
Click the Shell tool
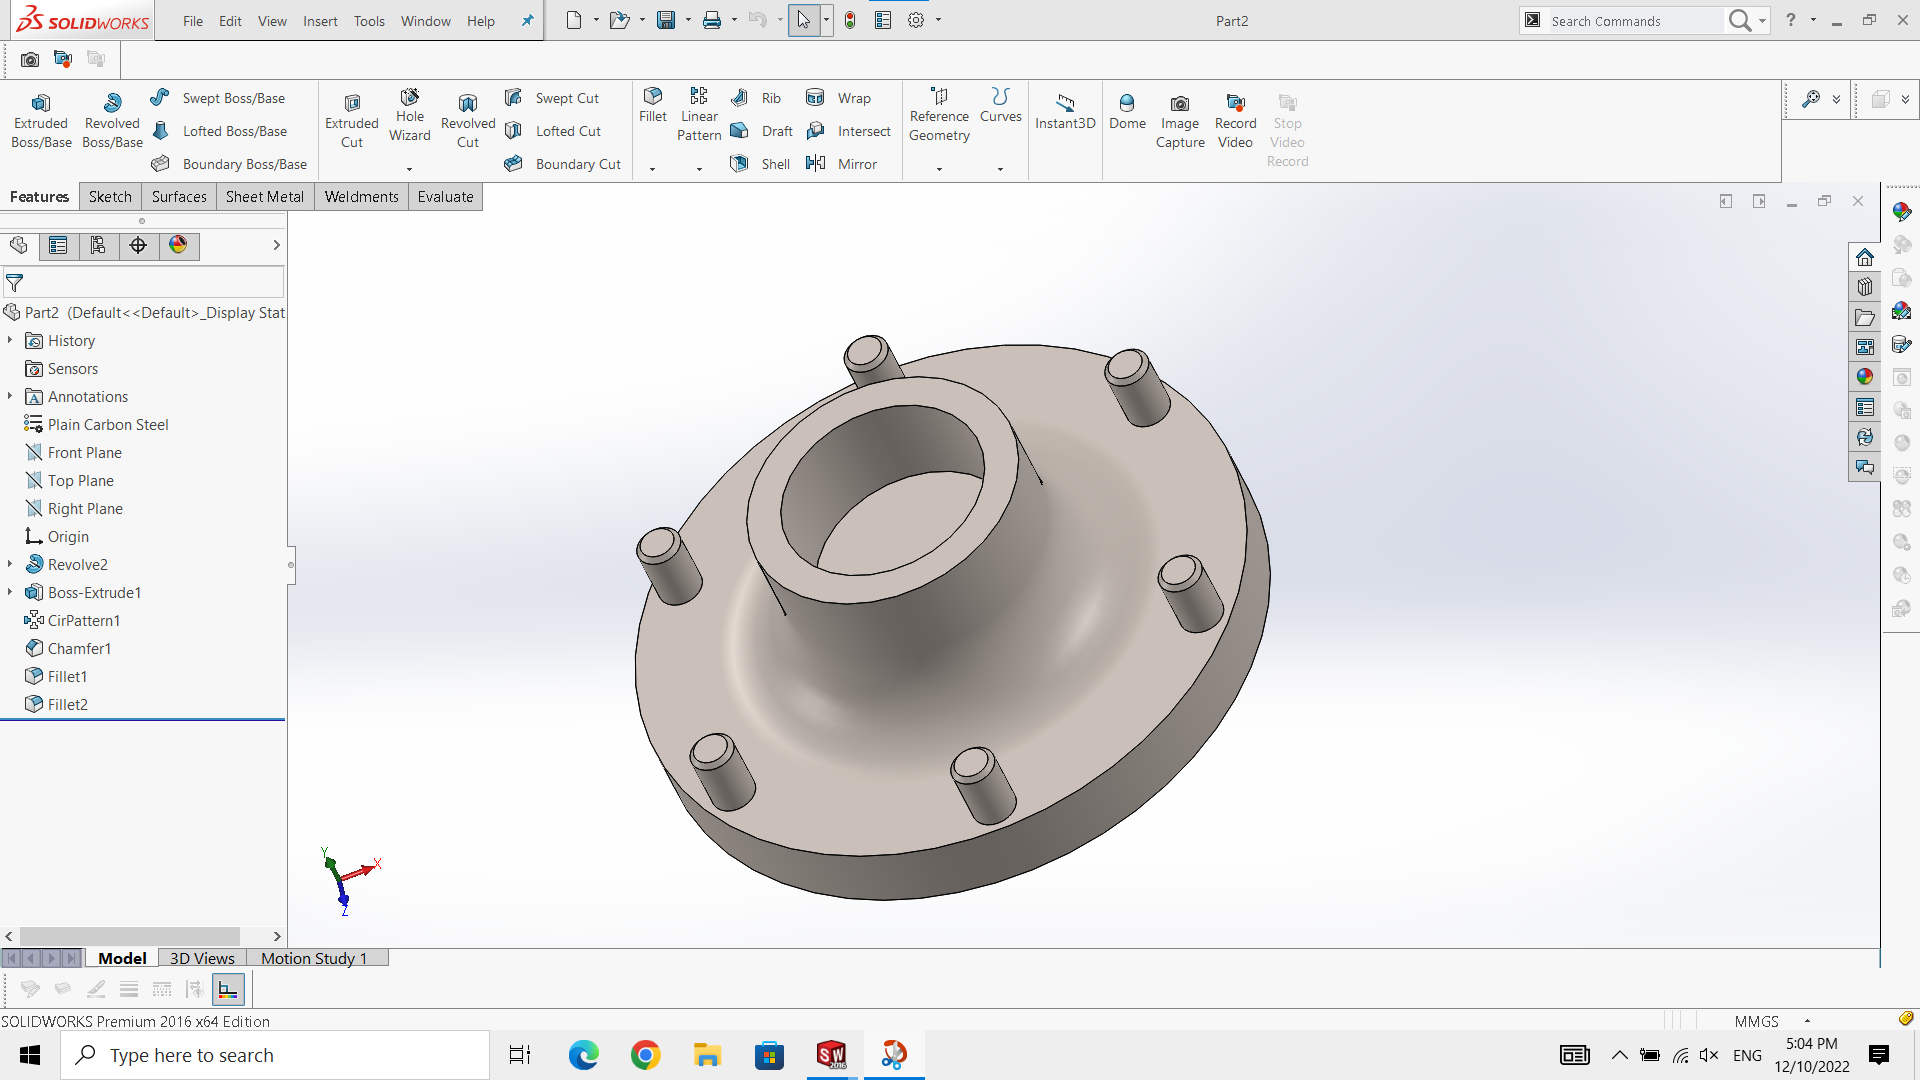[x=761, y=164]
